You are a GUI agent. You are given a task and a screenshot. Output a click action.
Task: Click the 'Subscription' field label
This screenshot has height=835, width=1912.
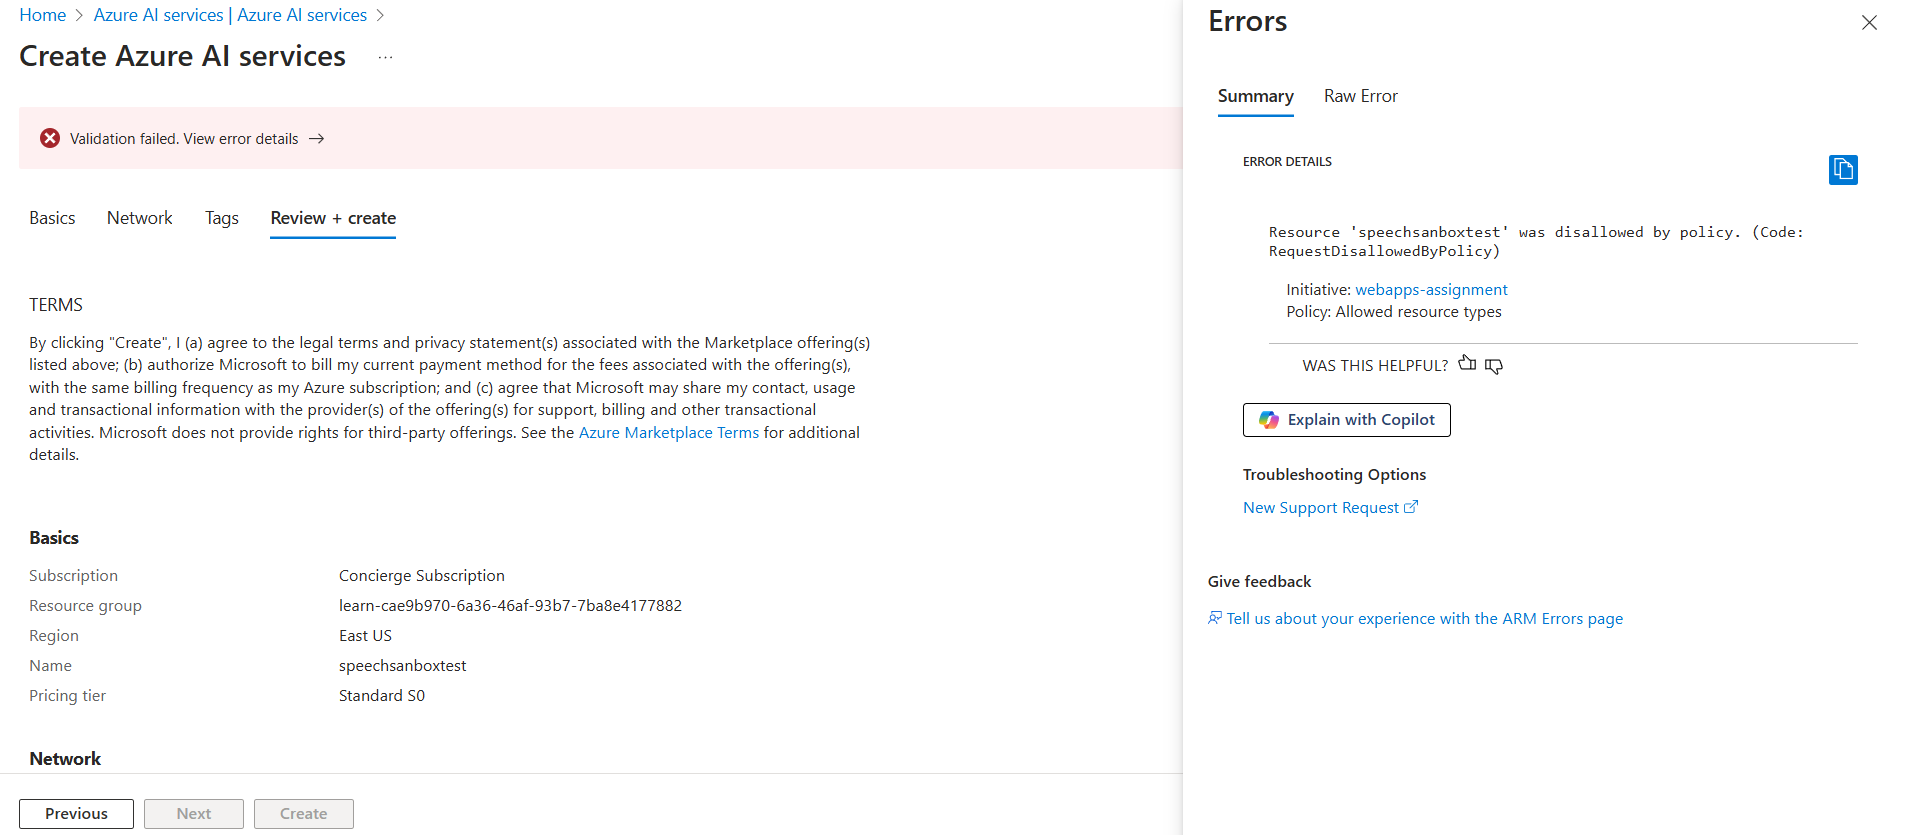point(73,576)
